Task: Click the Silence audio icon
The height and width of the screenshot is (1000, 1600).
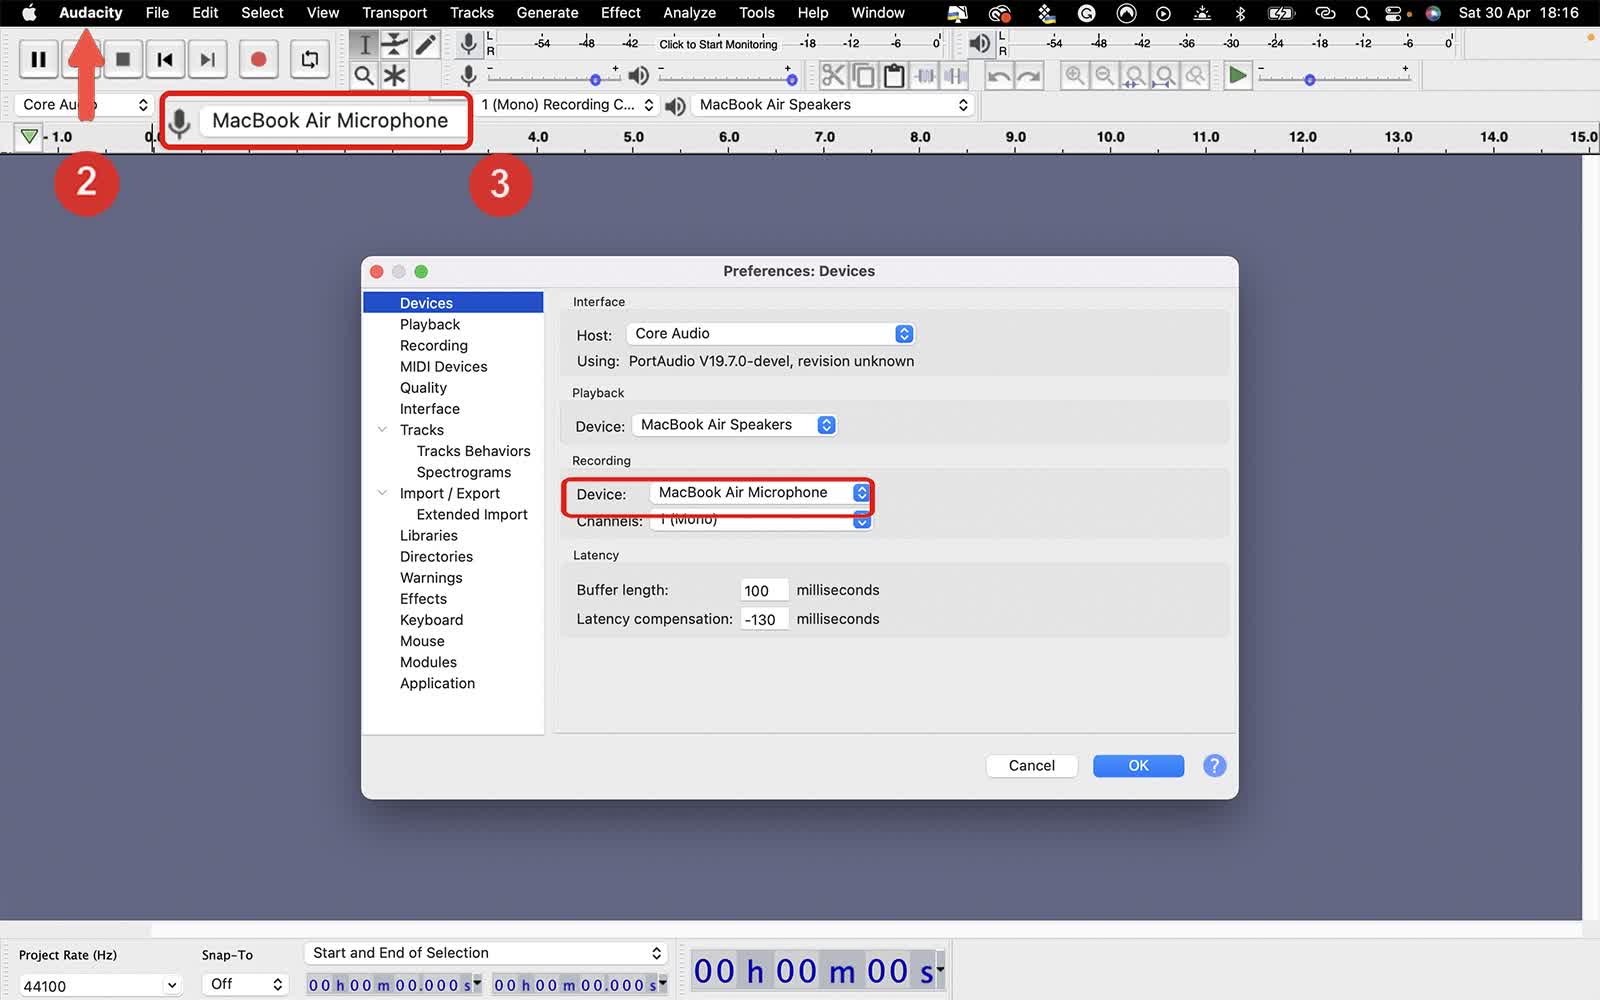Action: click(x=955, y=75)
